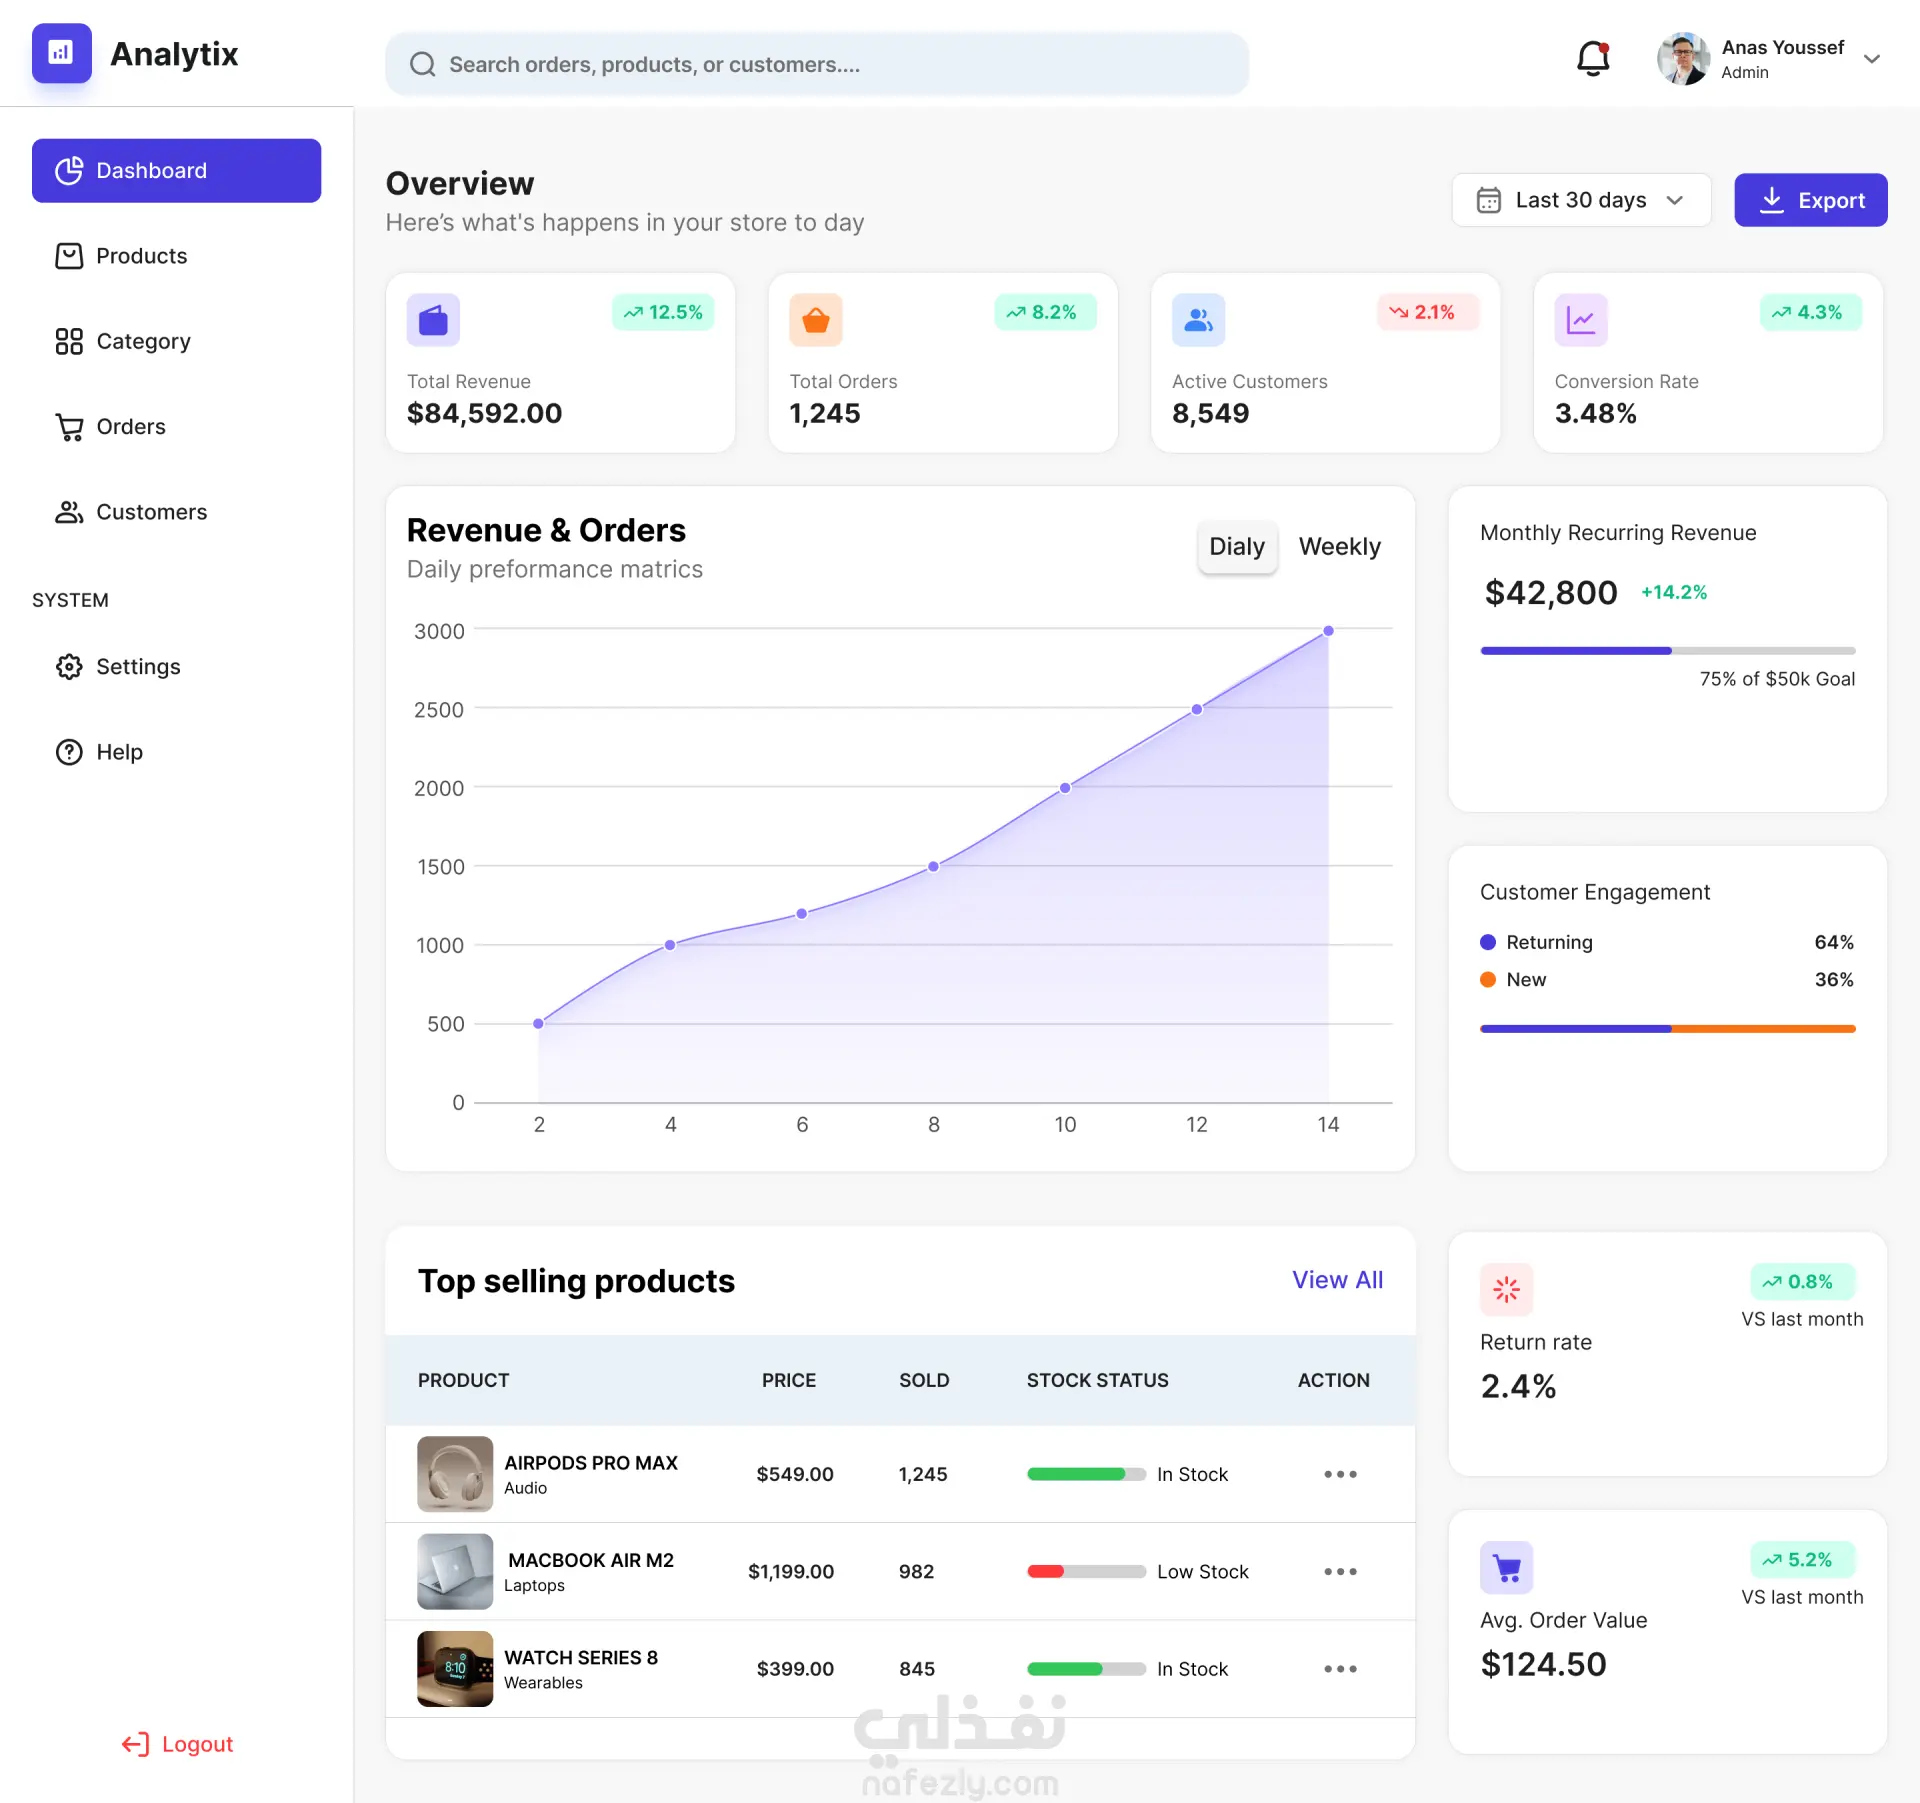Click the View All link
Viewport: 1920px width, 1803px height.
pyautogui.click(x=1337, y=1280)
